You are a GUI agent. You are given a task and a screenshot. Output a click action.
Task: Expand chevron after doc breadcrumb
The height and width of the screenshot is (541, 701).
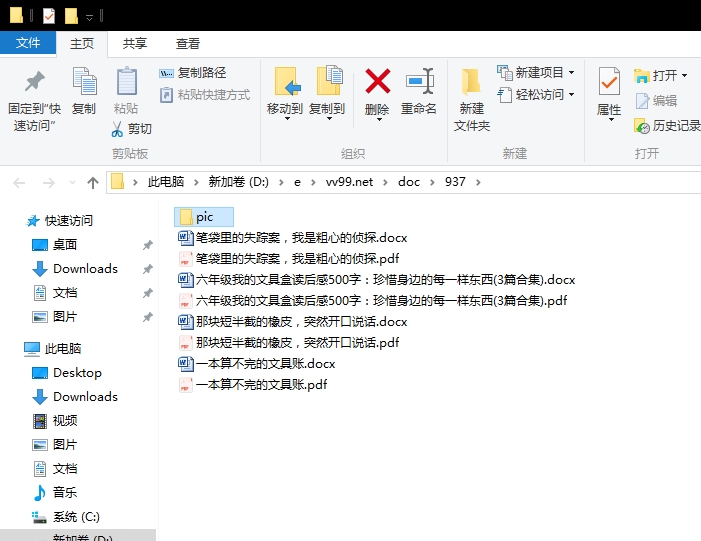(x=432, y=182)
